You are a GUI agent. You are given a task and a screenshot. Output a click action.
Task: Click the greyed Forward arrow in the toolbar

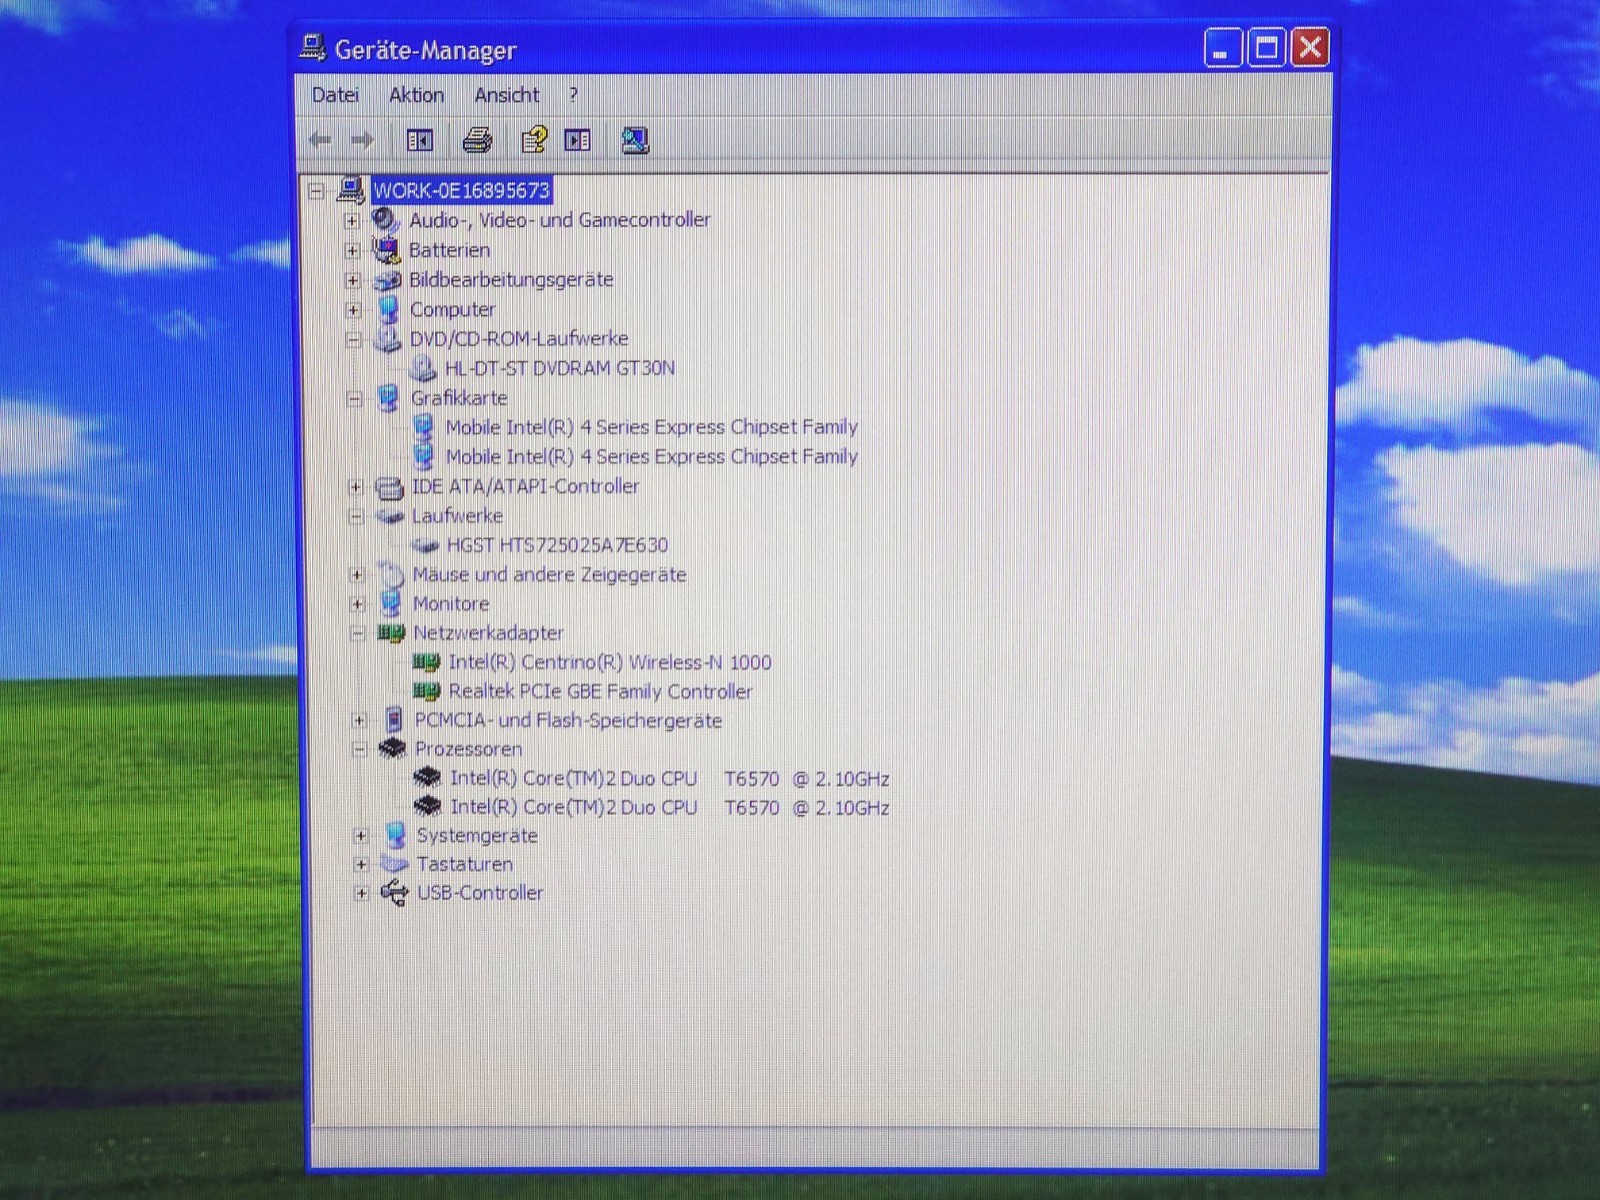point(362,140)
